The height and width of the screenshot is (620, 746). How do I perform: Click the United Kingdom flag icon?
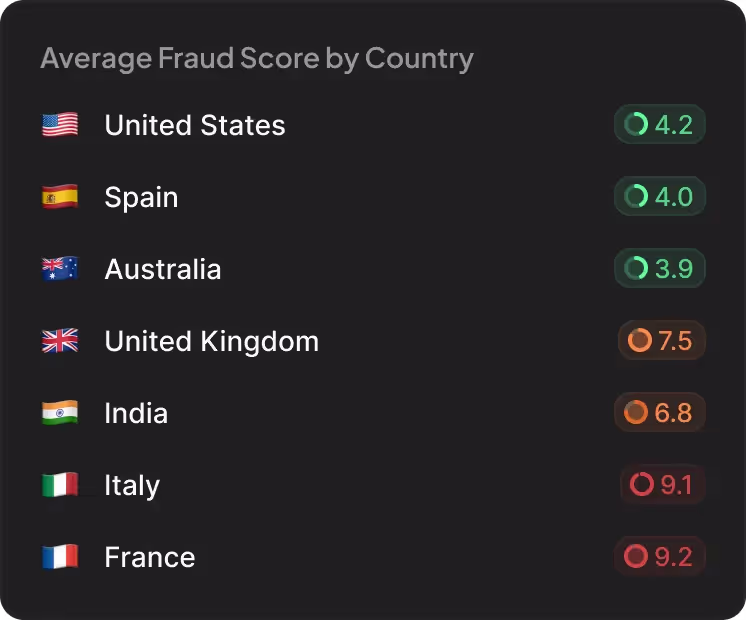click(x=60, y=341)
